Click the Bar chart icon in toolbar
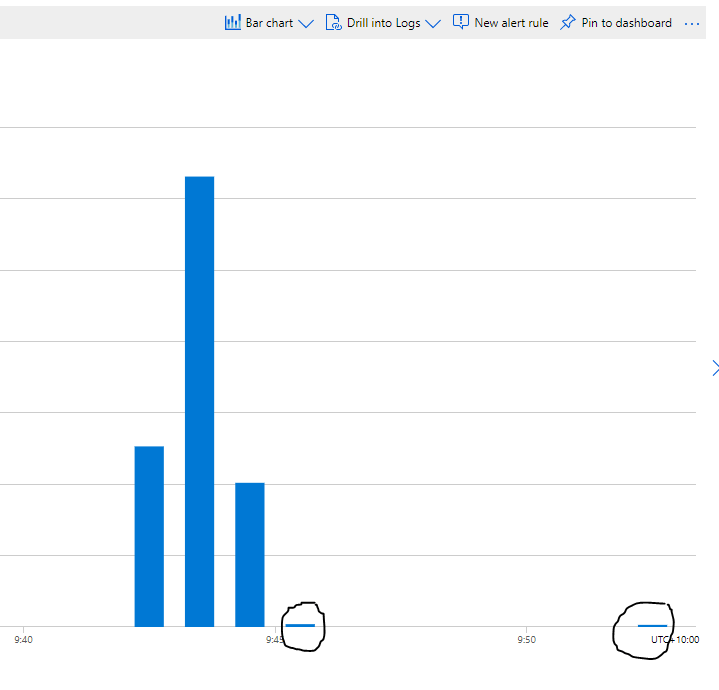 click(233, 22)
